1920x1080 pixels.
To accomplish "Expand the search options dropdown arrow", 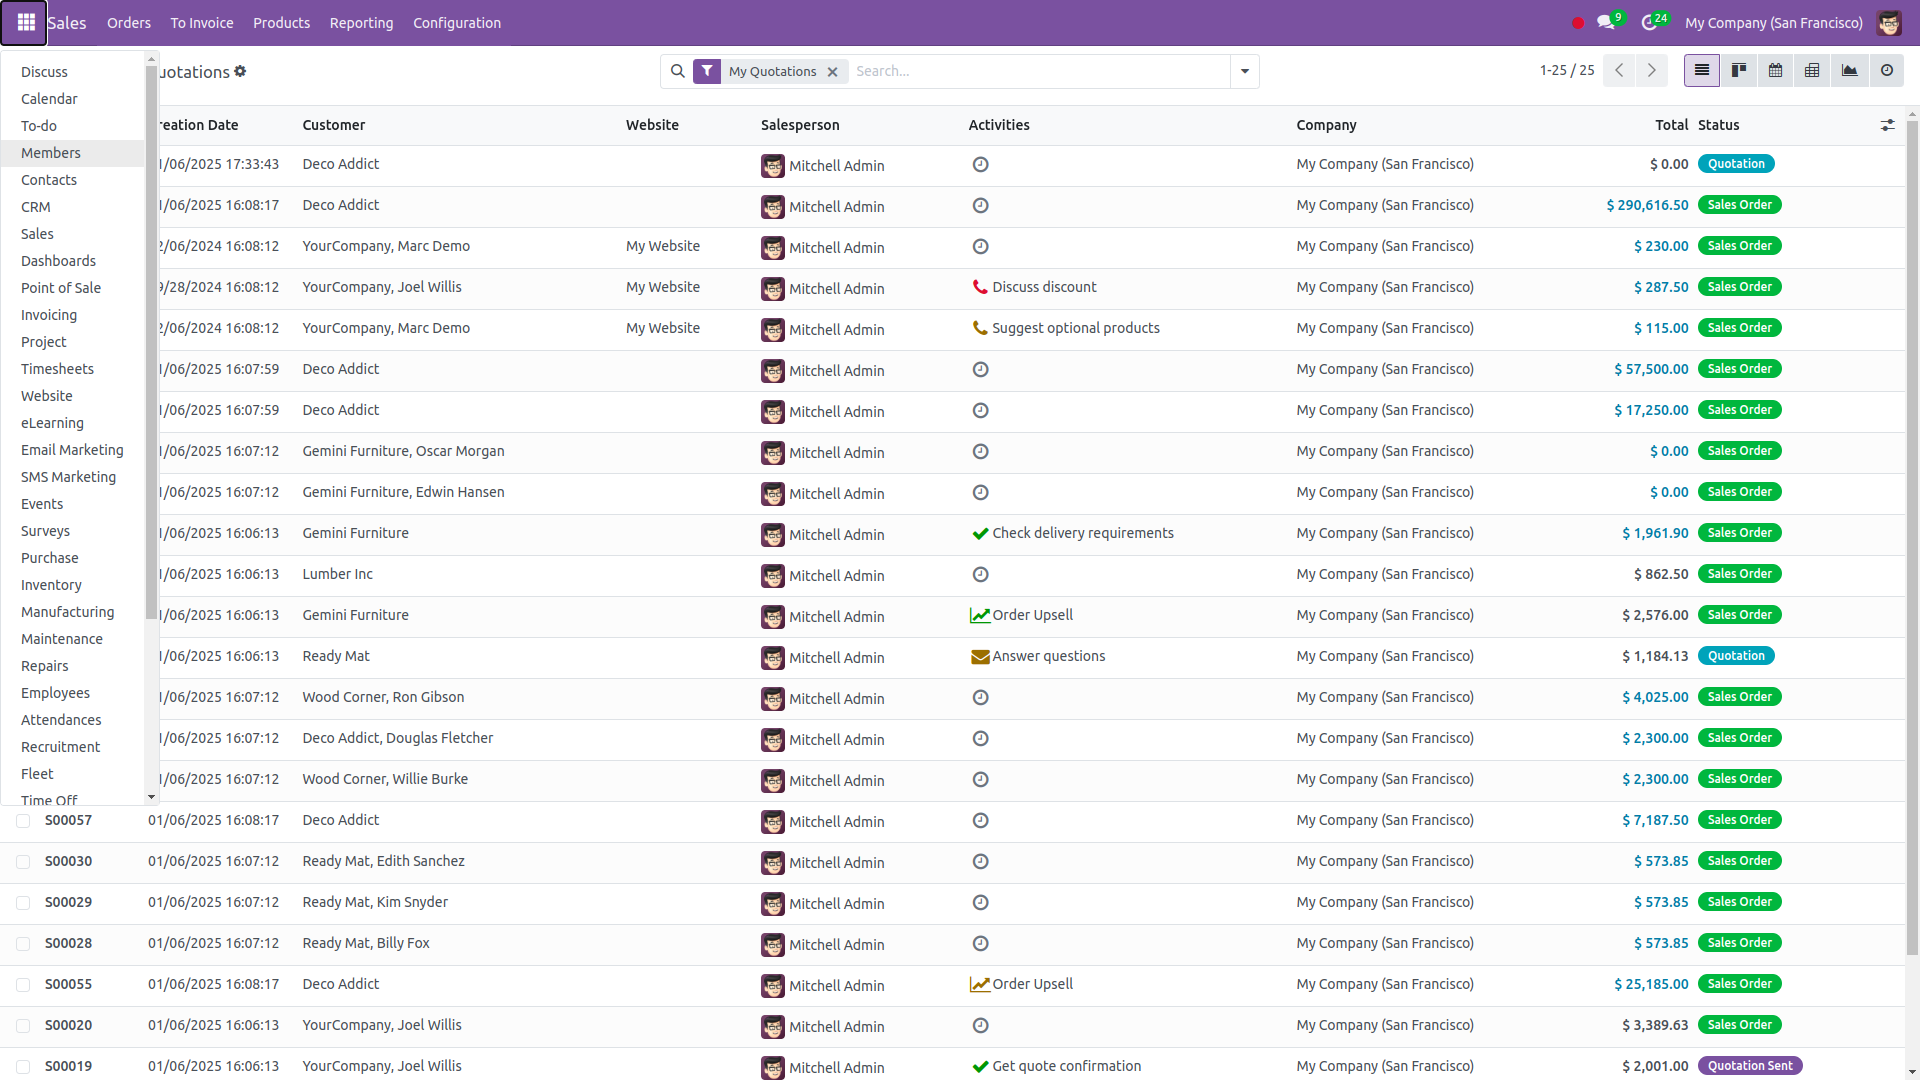I will coord(1245,71).
